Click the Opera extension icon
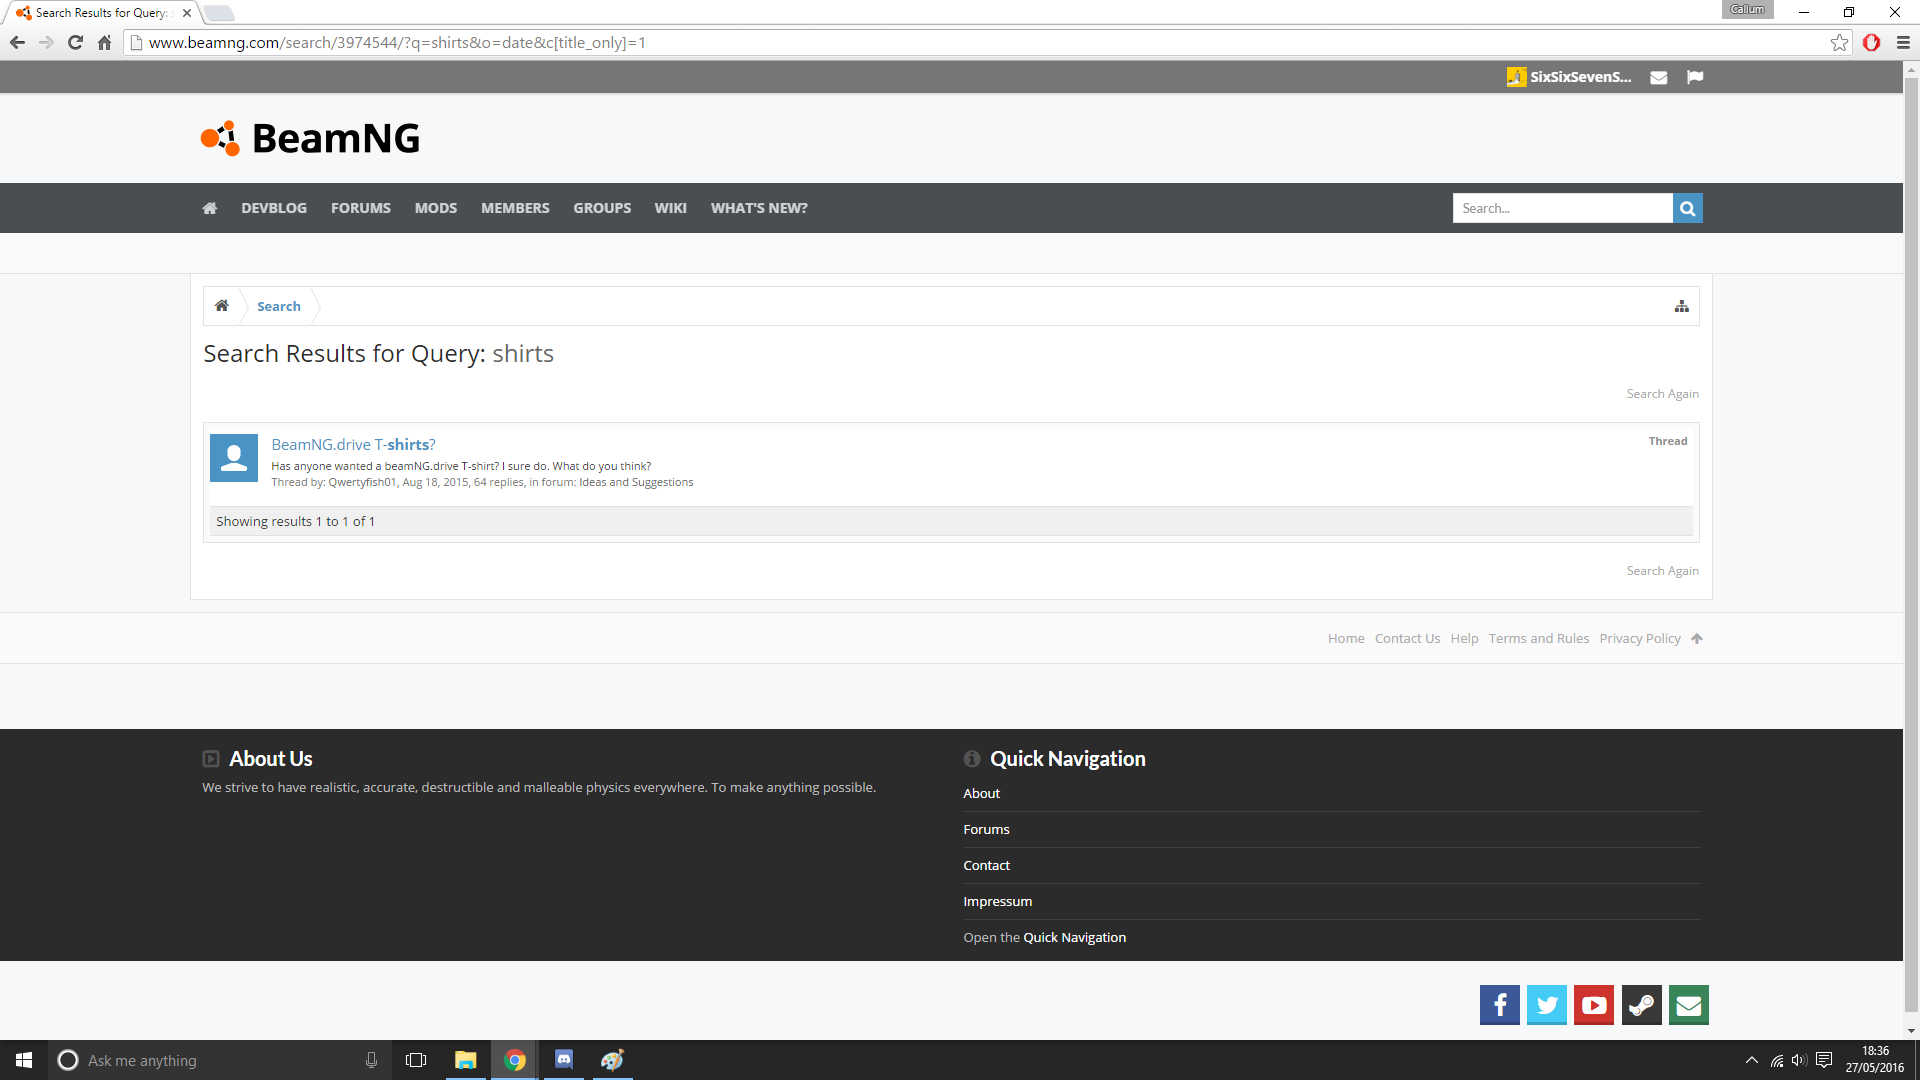This screenshot has height=1080, width=1920. tap(1871, 42)
